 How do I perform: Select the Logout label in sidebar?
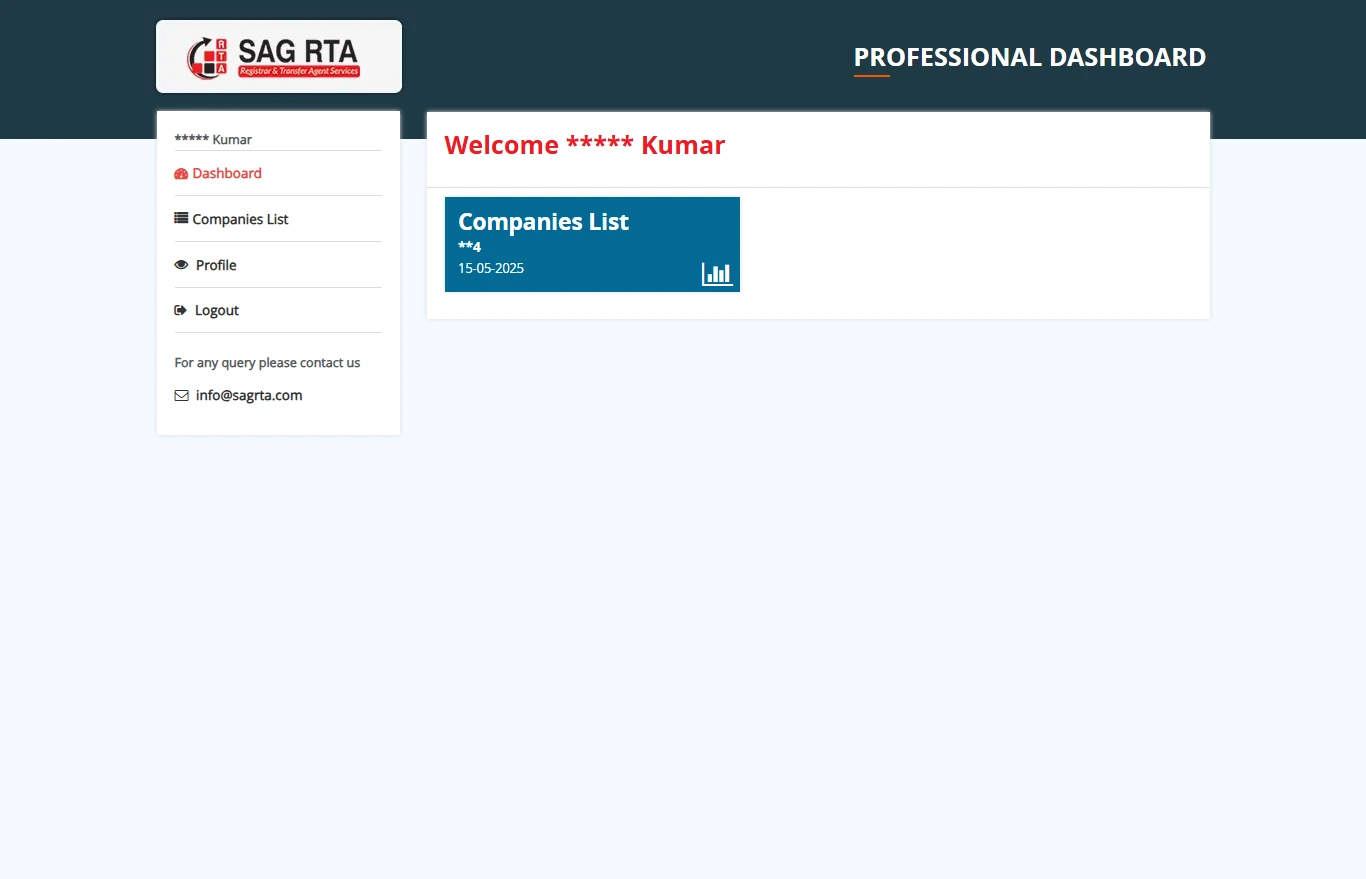point(217,310)
